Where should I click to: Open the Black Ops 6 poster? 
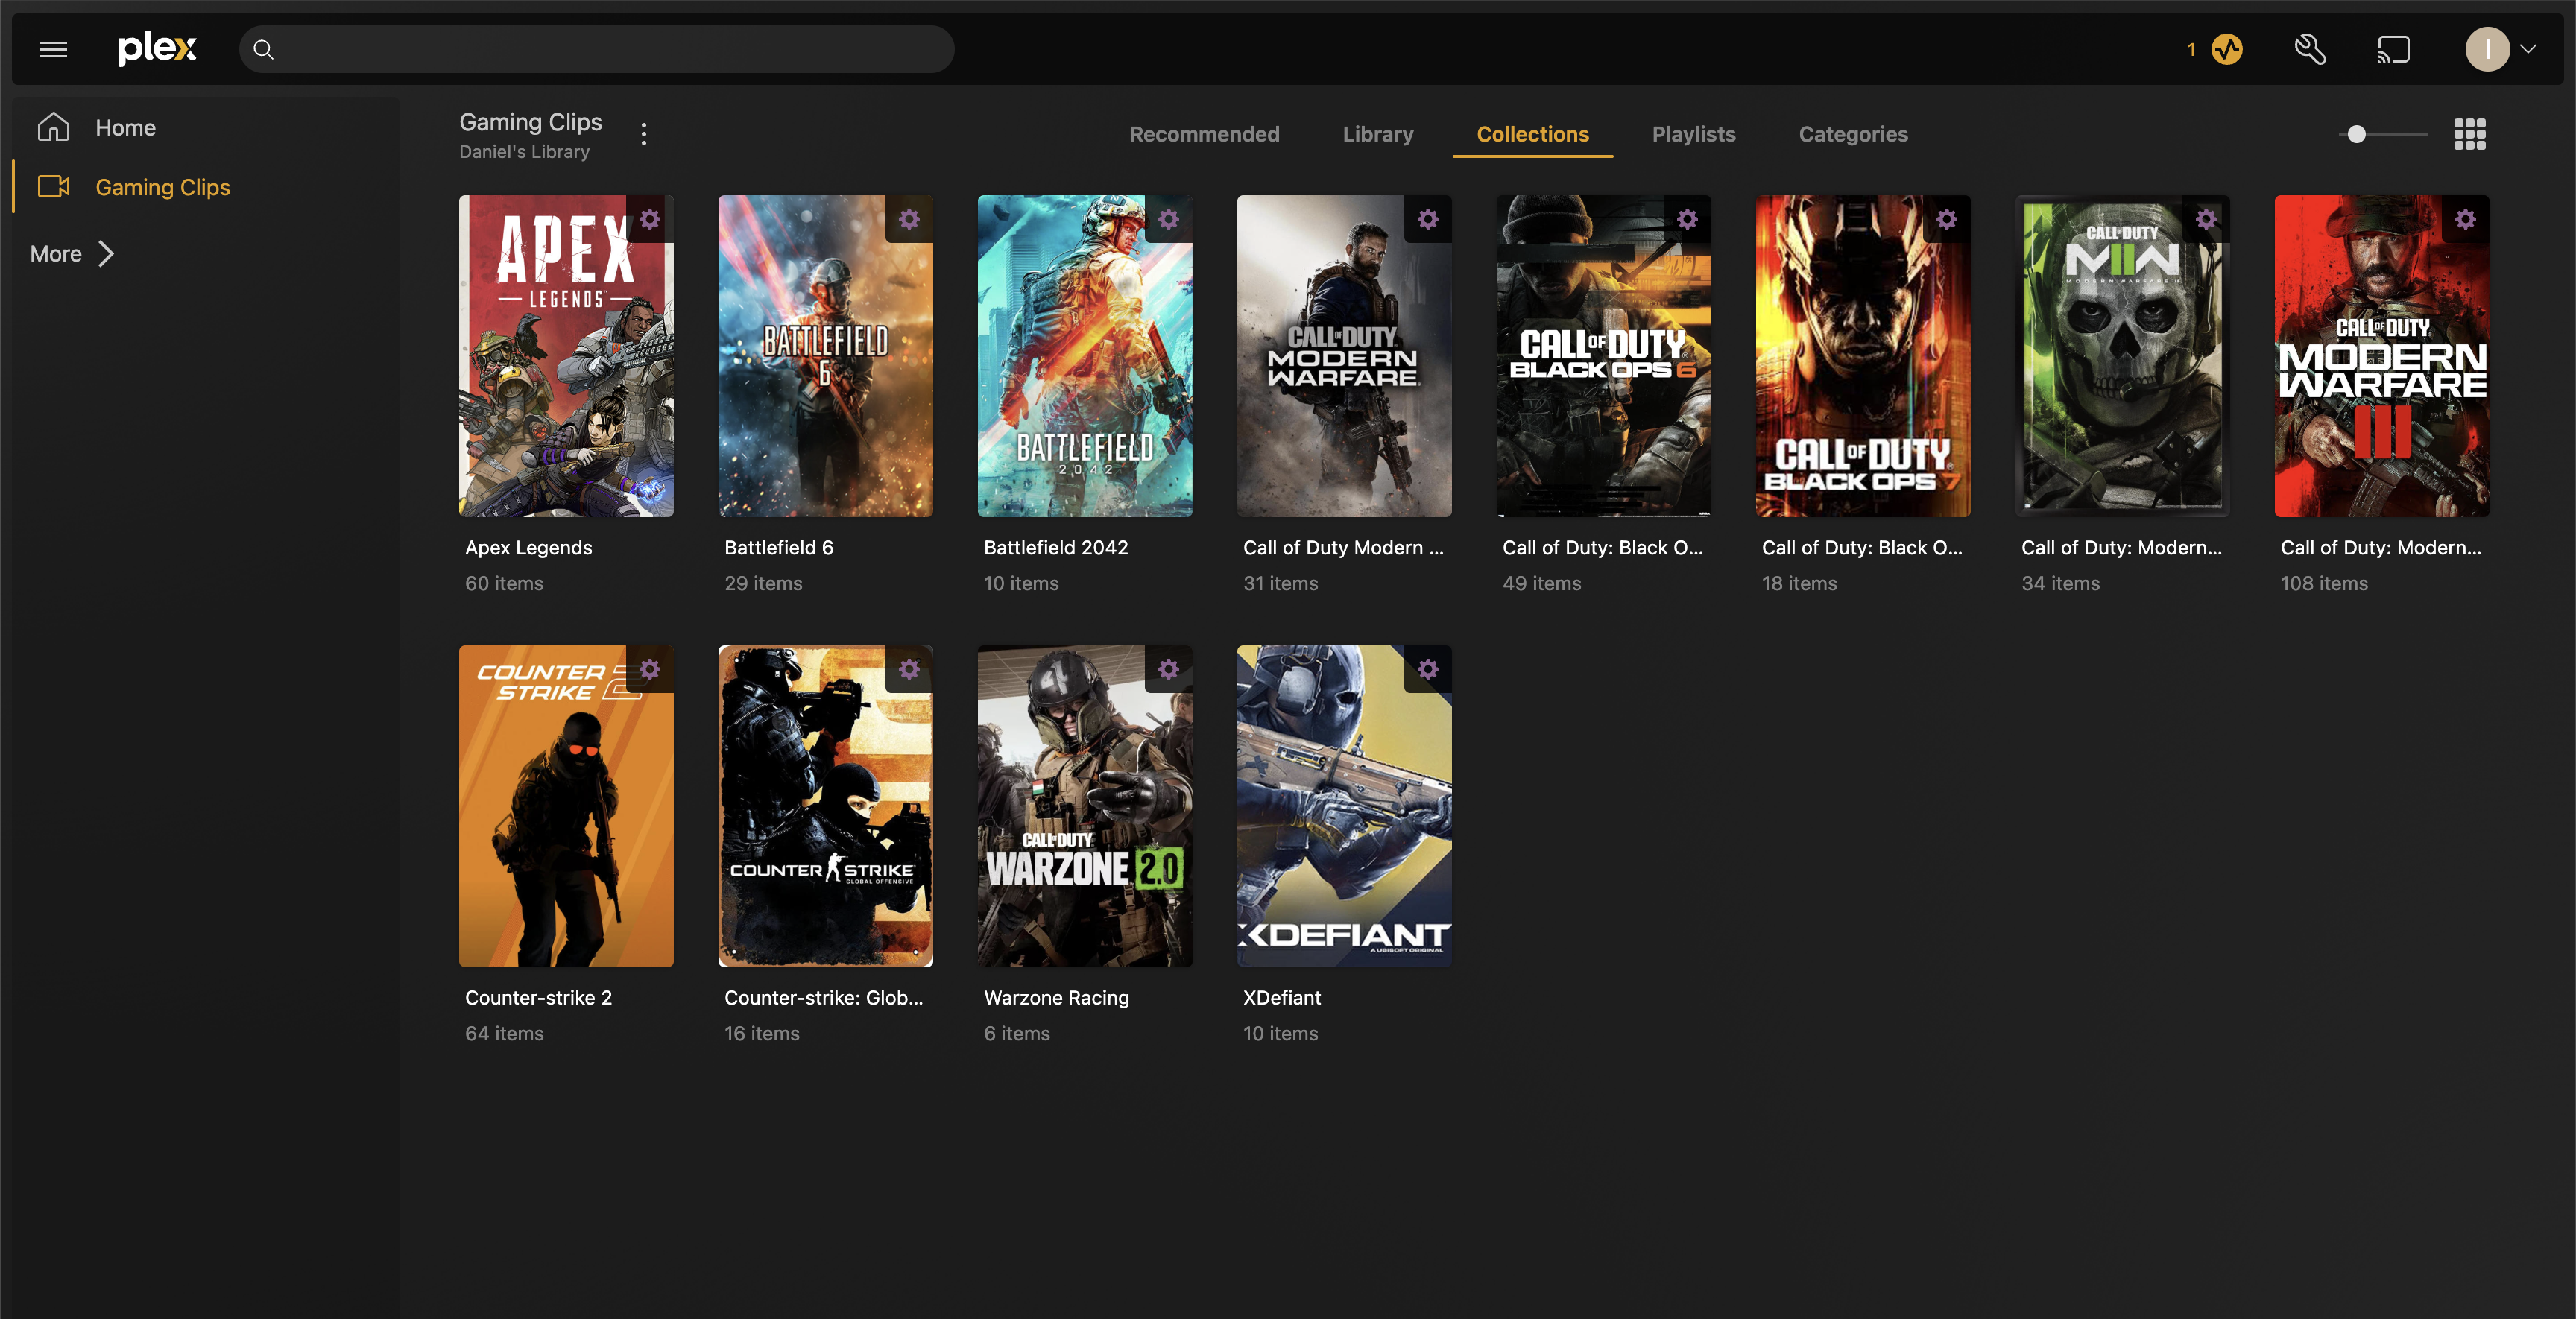coord(1603,356)
